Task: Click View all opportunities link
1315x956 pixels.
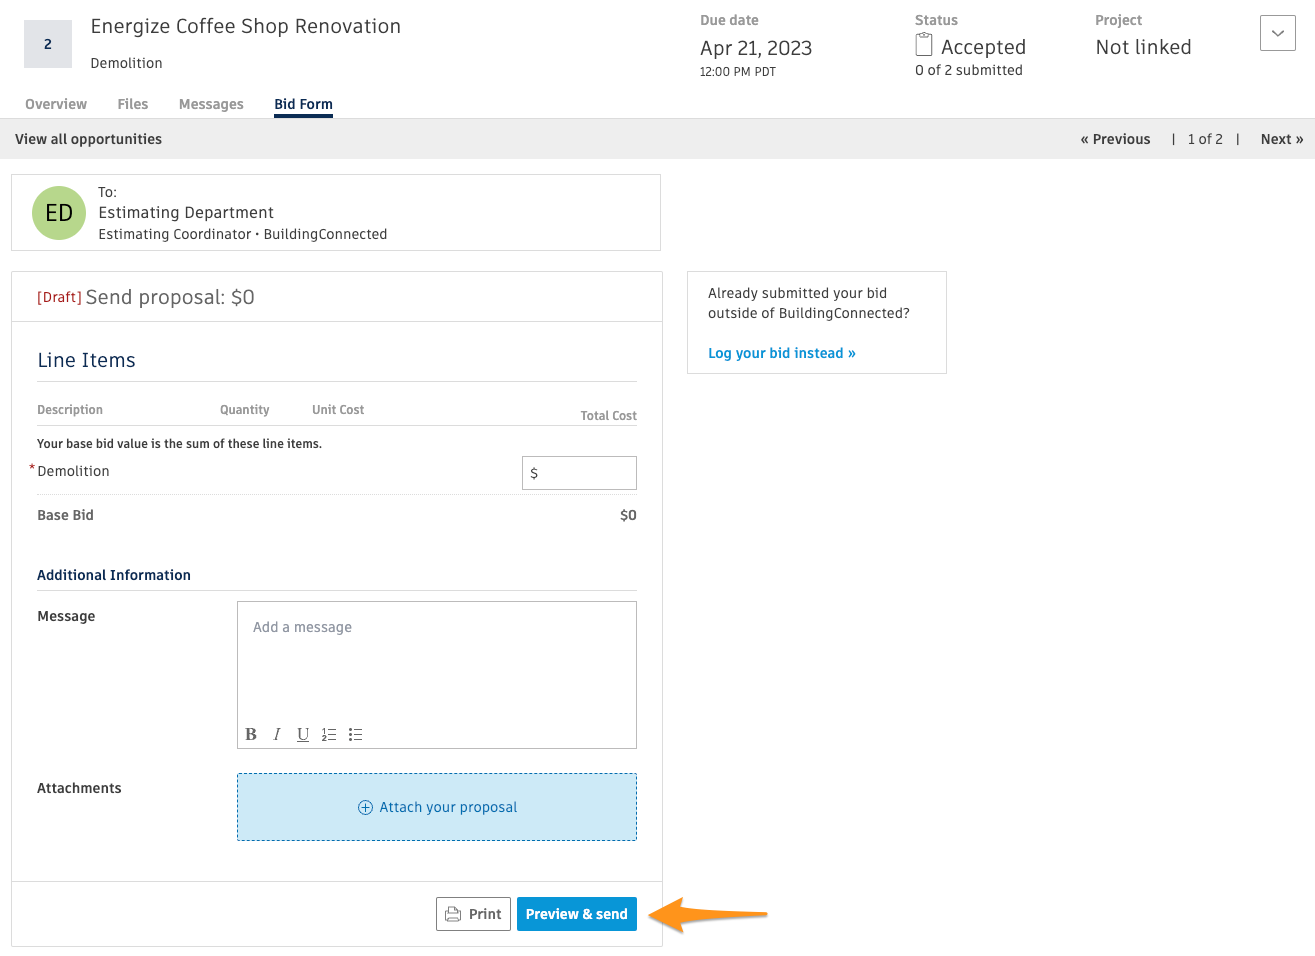Action: 88,139
